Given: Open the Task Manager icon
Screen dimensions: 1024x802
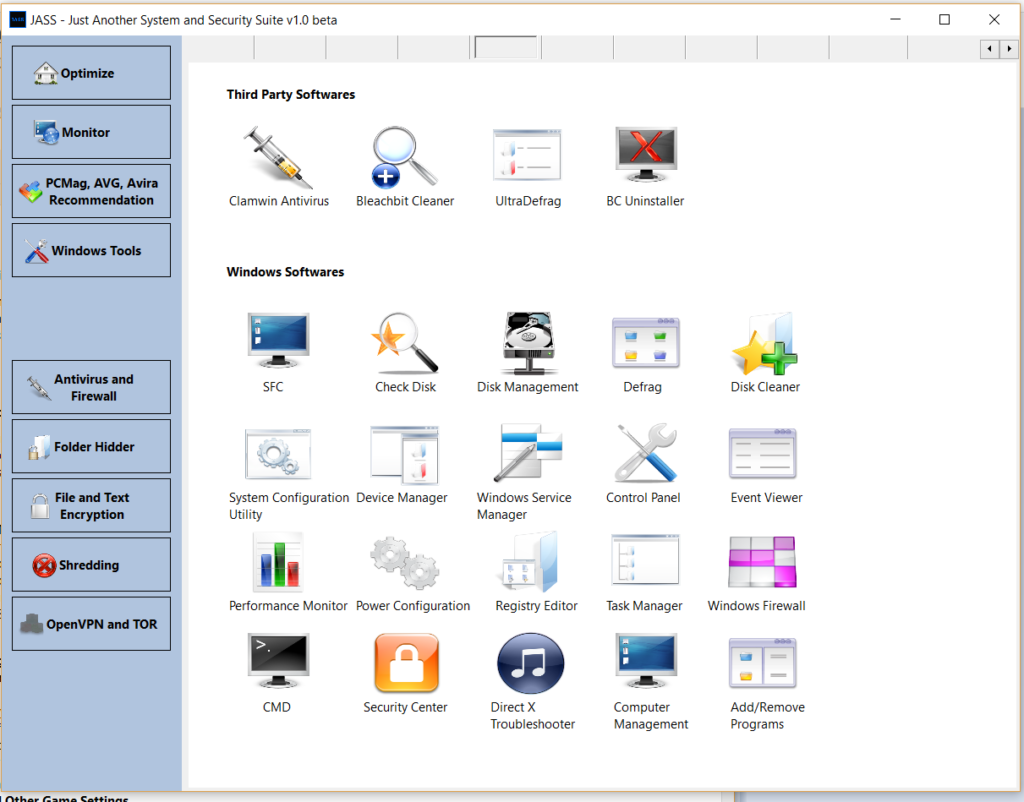Looking at the screenshot, I should 645,560.
